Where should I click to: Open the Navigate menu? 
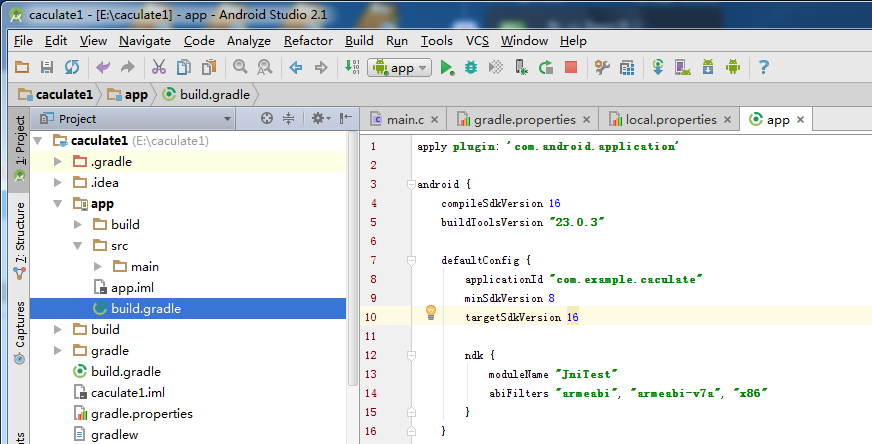pyautogui.click(x=145, y=41)
